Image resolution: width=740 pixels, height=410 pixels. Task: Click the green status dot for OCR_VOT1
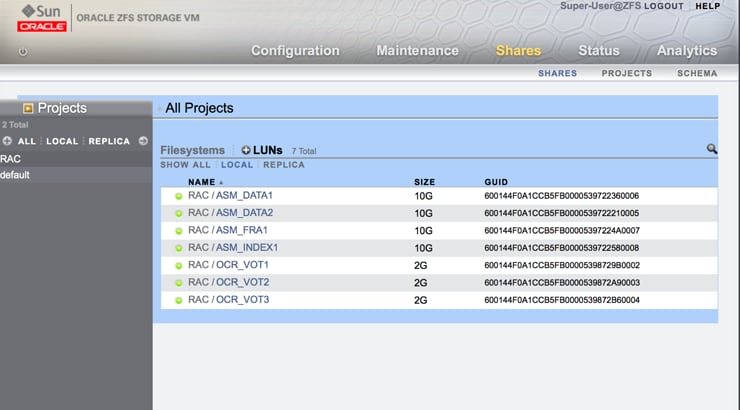tap(178, 266)
